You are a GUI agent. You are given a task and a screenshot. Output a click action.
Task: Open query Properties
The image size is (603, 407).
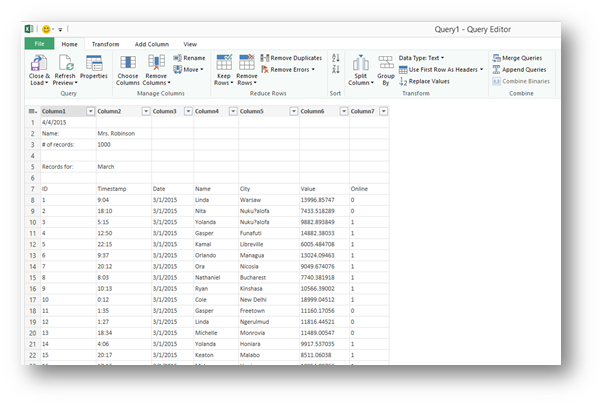(x=94, y=63)
